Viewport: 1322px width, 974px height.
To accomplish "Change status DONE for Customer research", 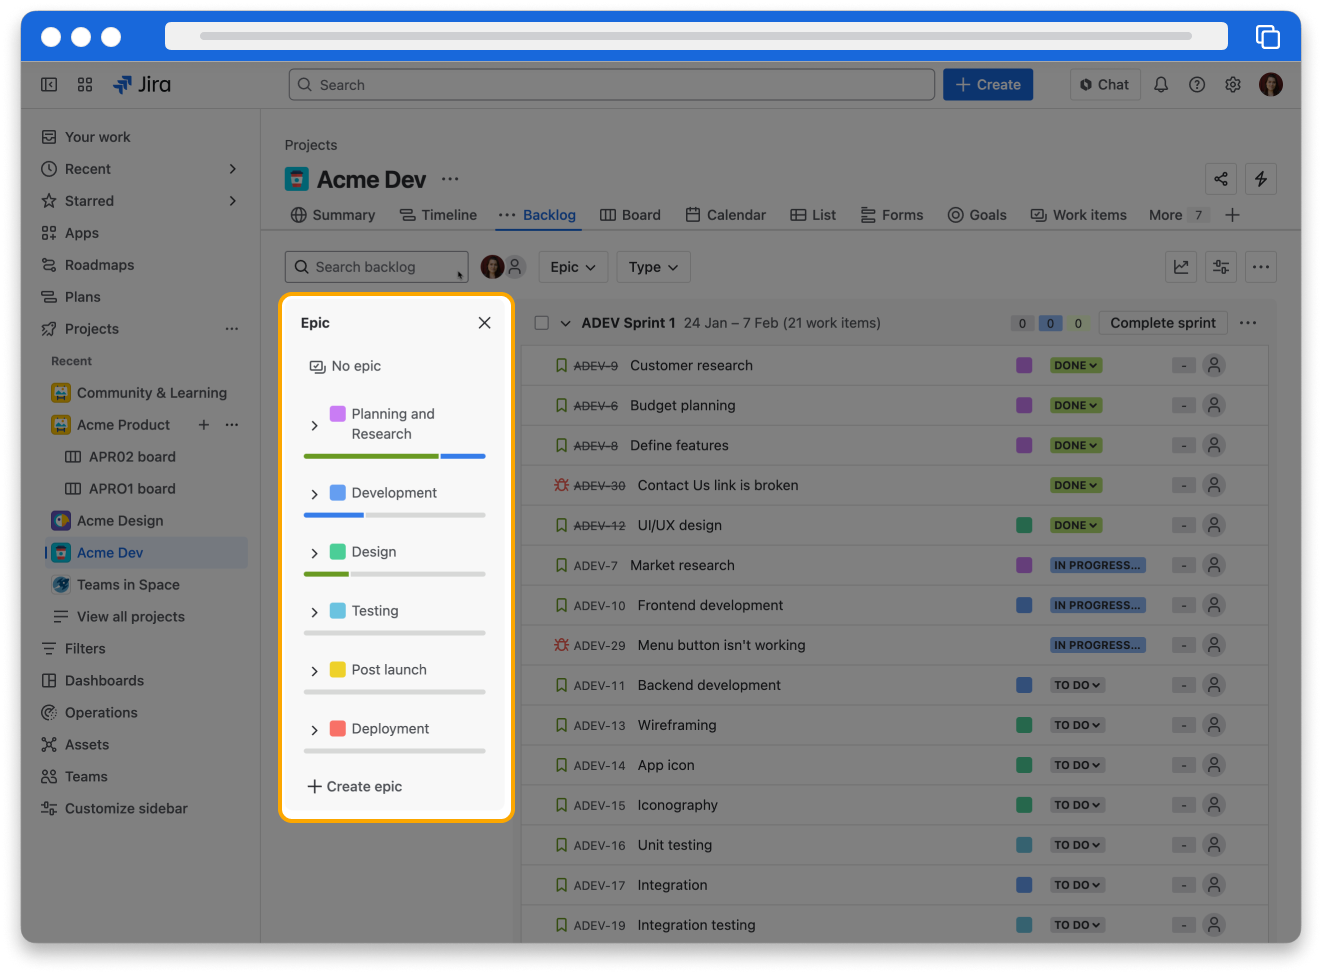I will 1076,365.
